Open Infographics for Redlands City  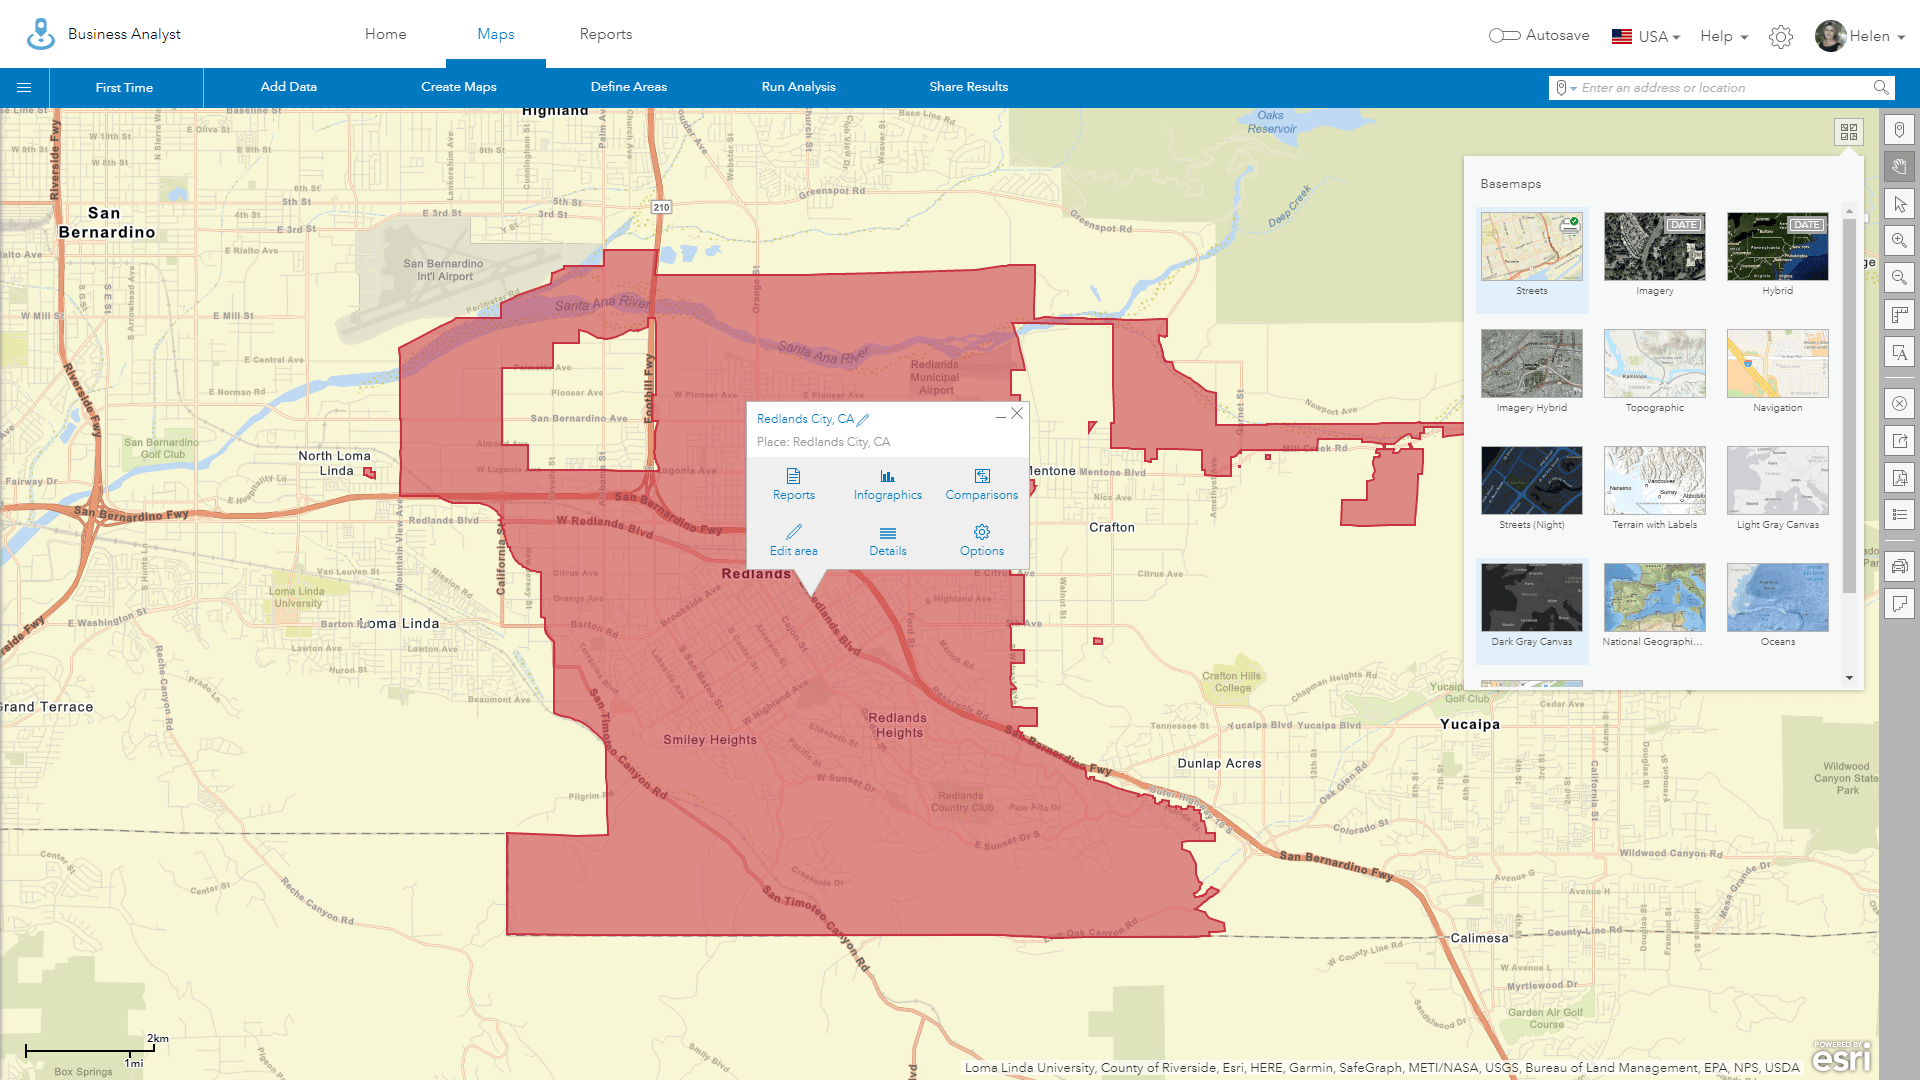[x=887, y=484]
